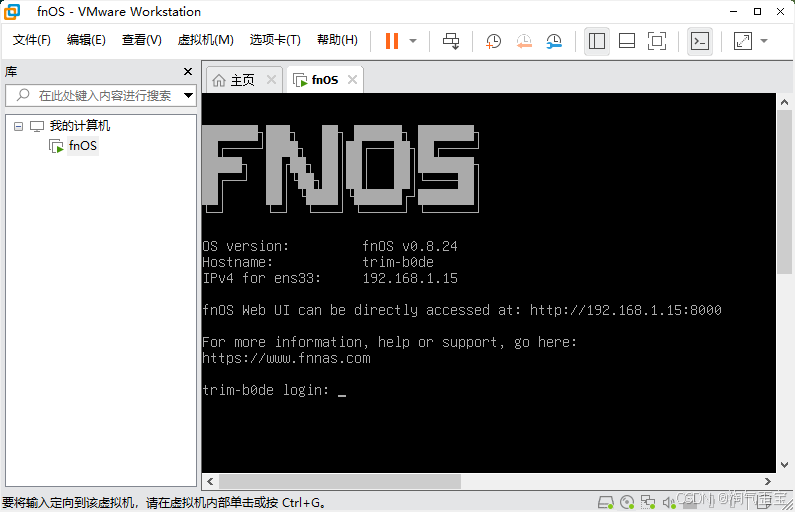This screenshot has height=512, width=795.
Task: Click the https://www.fnnas.com text
Action: click(x=286, y=358)
